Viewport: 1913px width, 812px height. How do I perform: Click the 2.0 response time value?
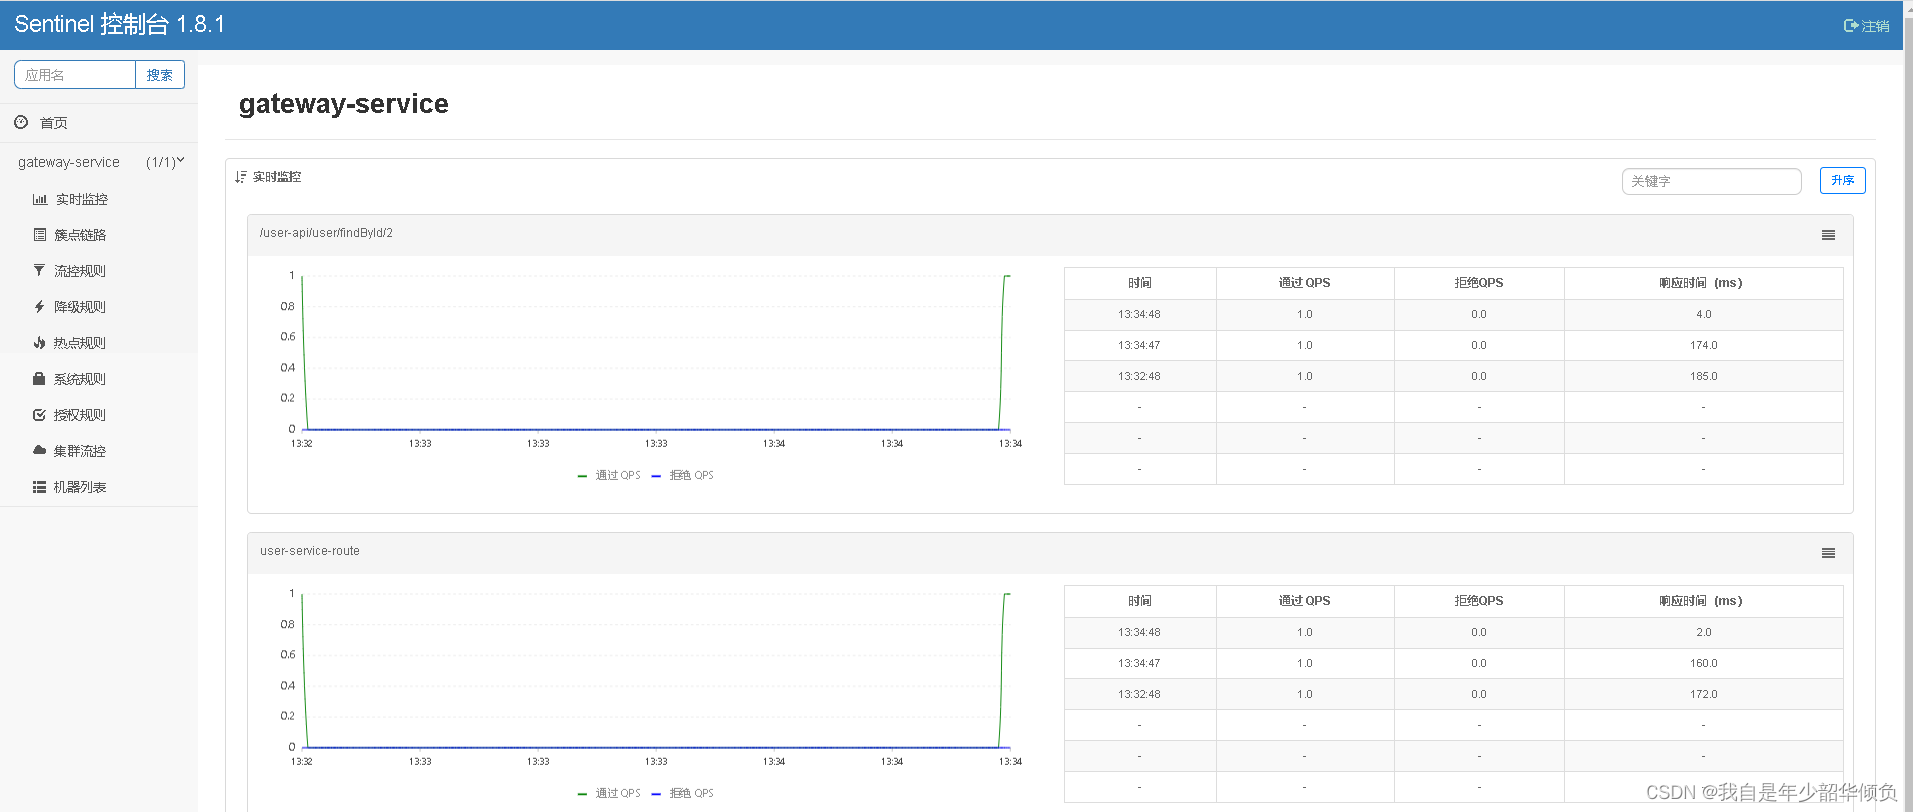tap(1703, 632)
